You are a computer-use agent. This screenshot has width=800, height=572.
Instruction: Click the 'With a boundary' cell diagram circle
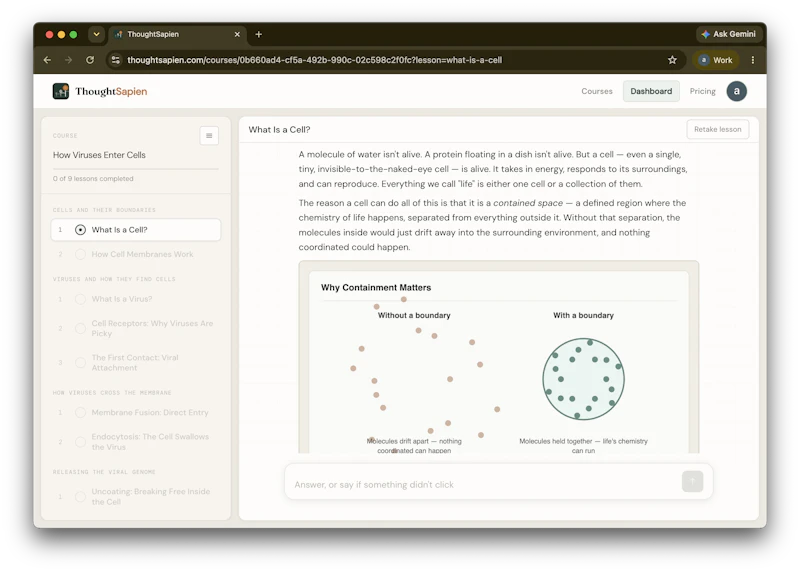[x=583, y=379]
